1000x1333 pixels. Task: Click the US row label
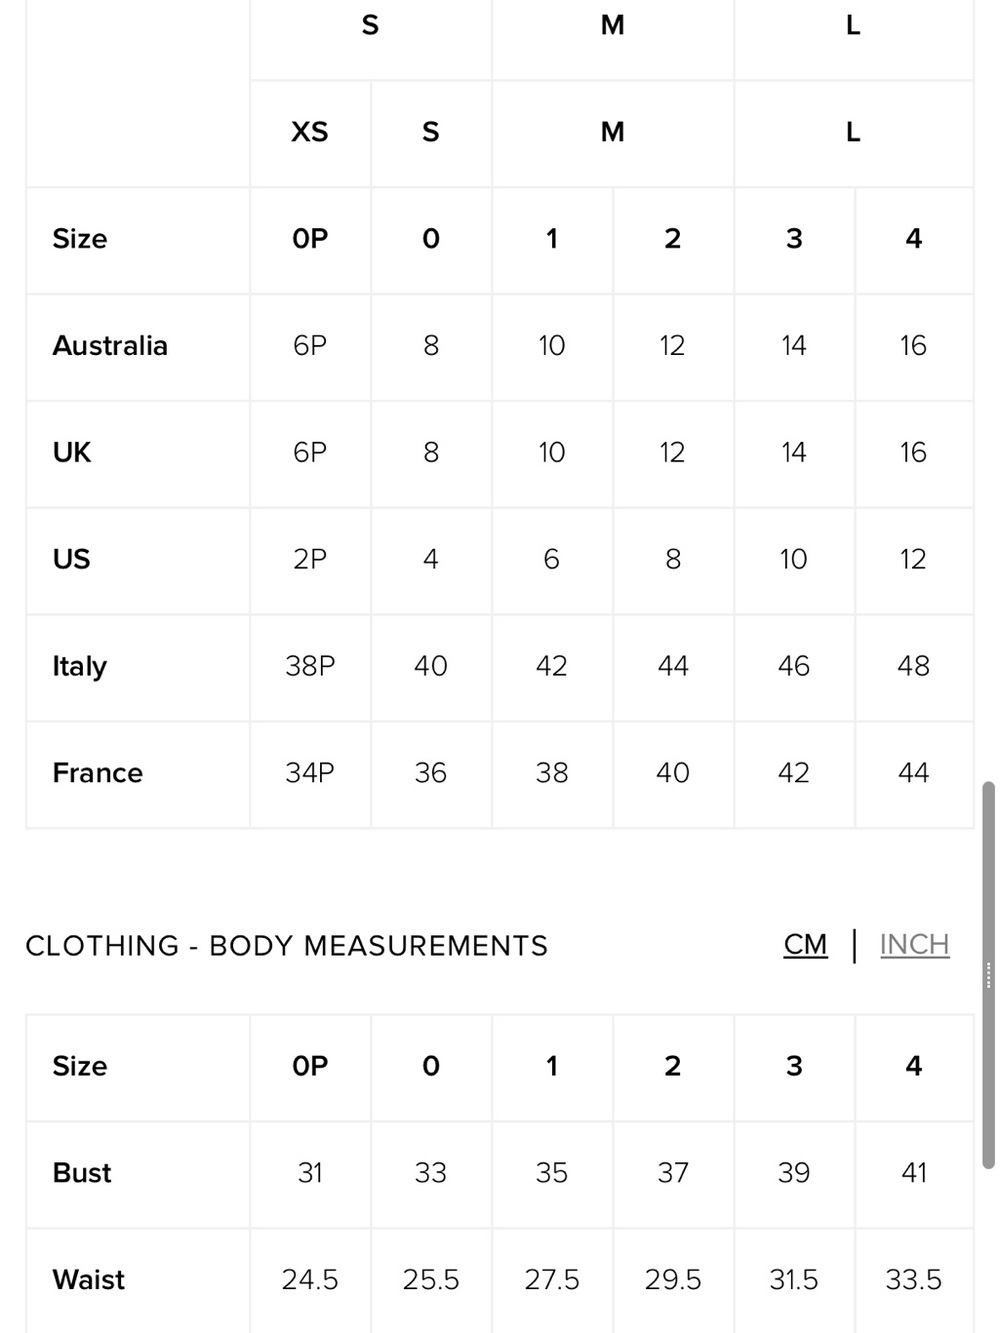tap(71, 559)
